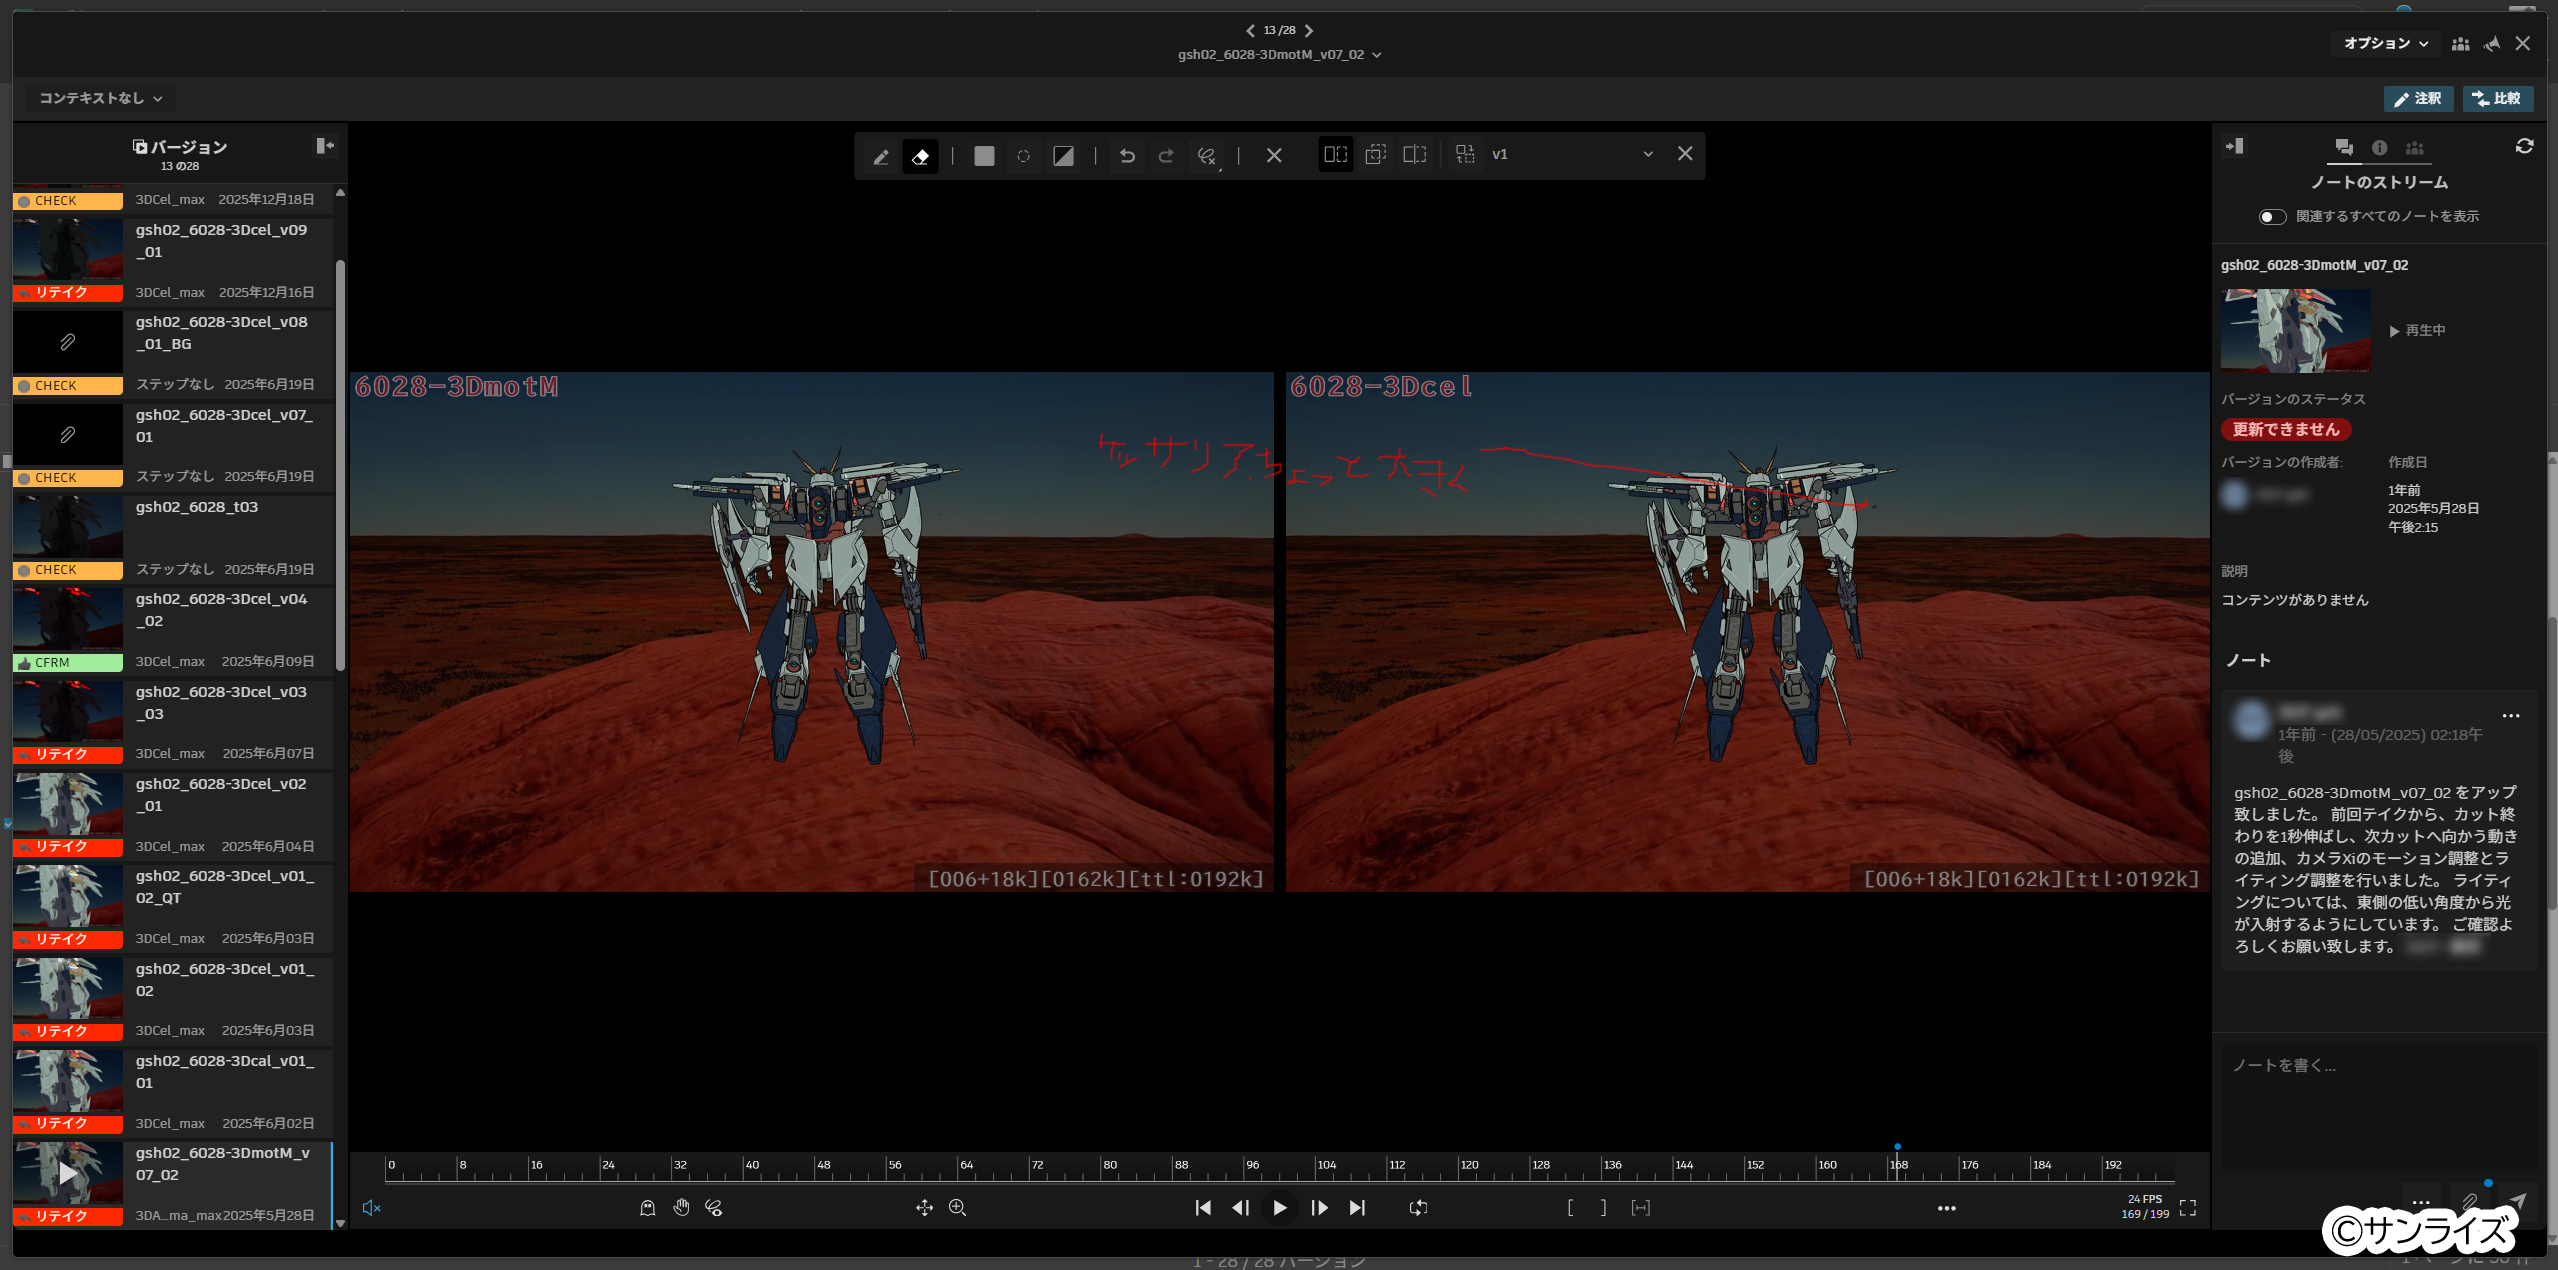Screen dimensions: 2558x1270
Task: Select the eraser annotation tool
Action: point(920,156)
